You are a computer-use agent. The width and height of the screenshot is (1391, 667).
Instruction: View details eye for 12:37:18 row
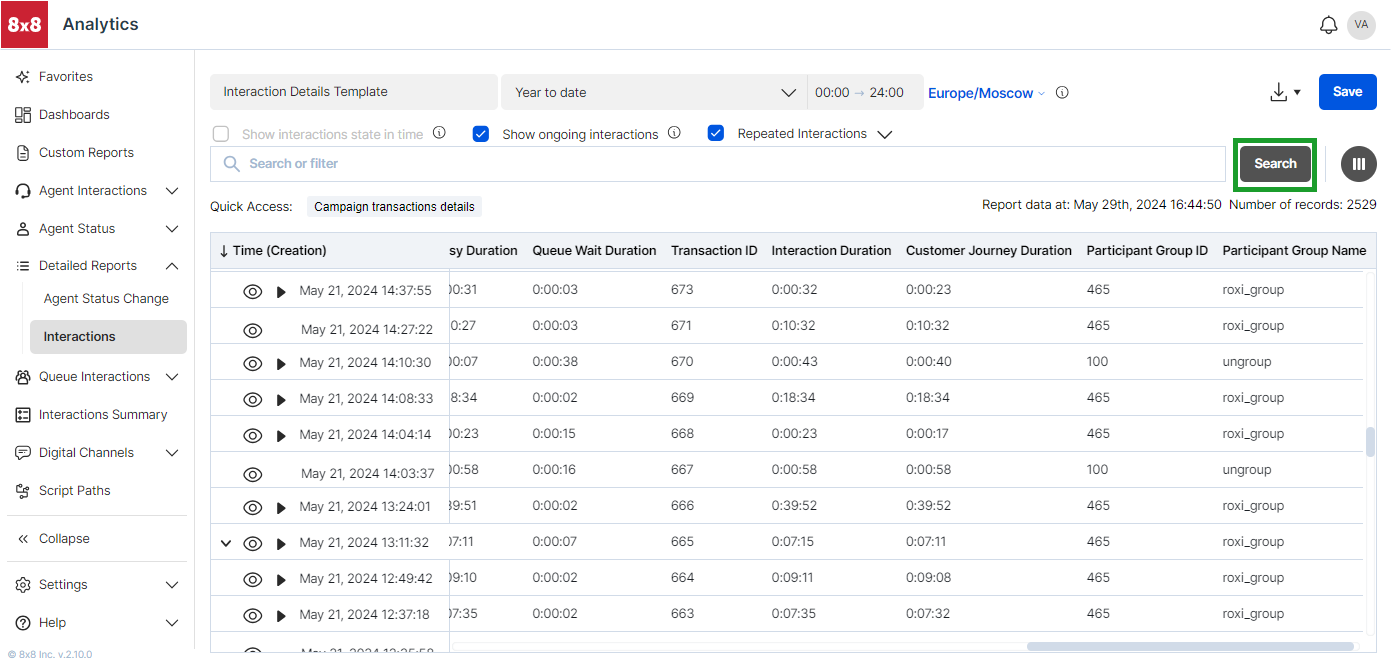[x=253, y=615]
